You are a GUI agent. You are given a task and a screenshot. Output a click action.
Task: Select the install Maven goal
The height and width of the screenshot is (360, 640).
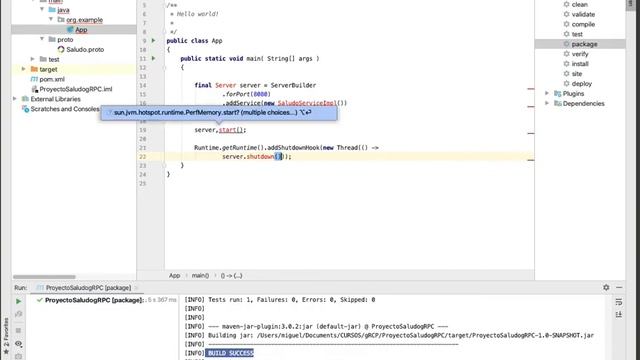point(580,64)
